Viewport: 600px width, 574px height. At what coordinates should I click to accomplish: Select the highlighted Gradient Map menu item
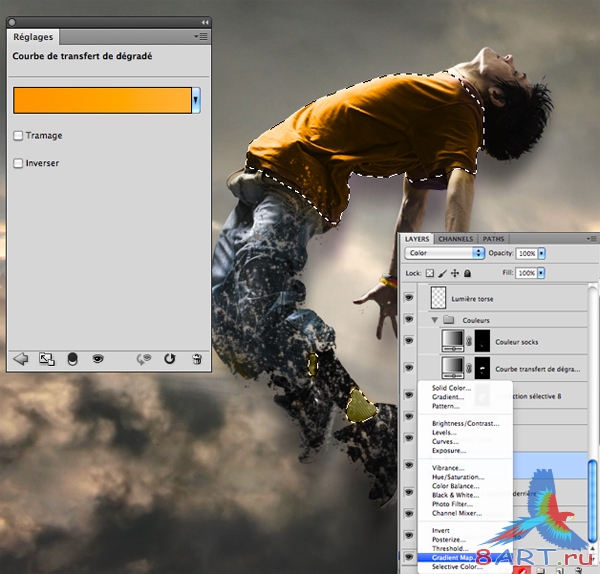465,558
